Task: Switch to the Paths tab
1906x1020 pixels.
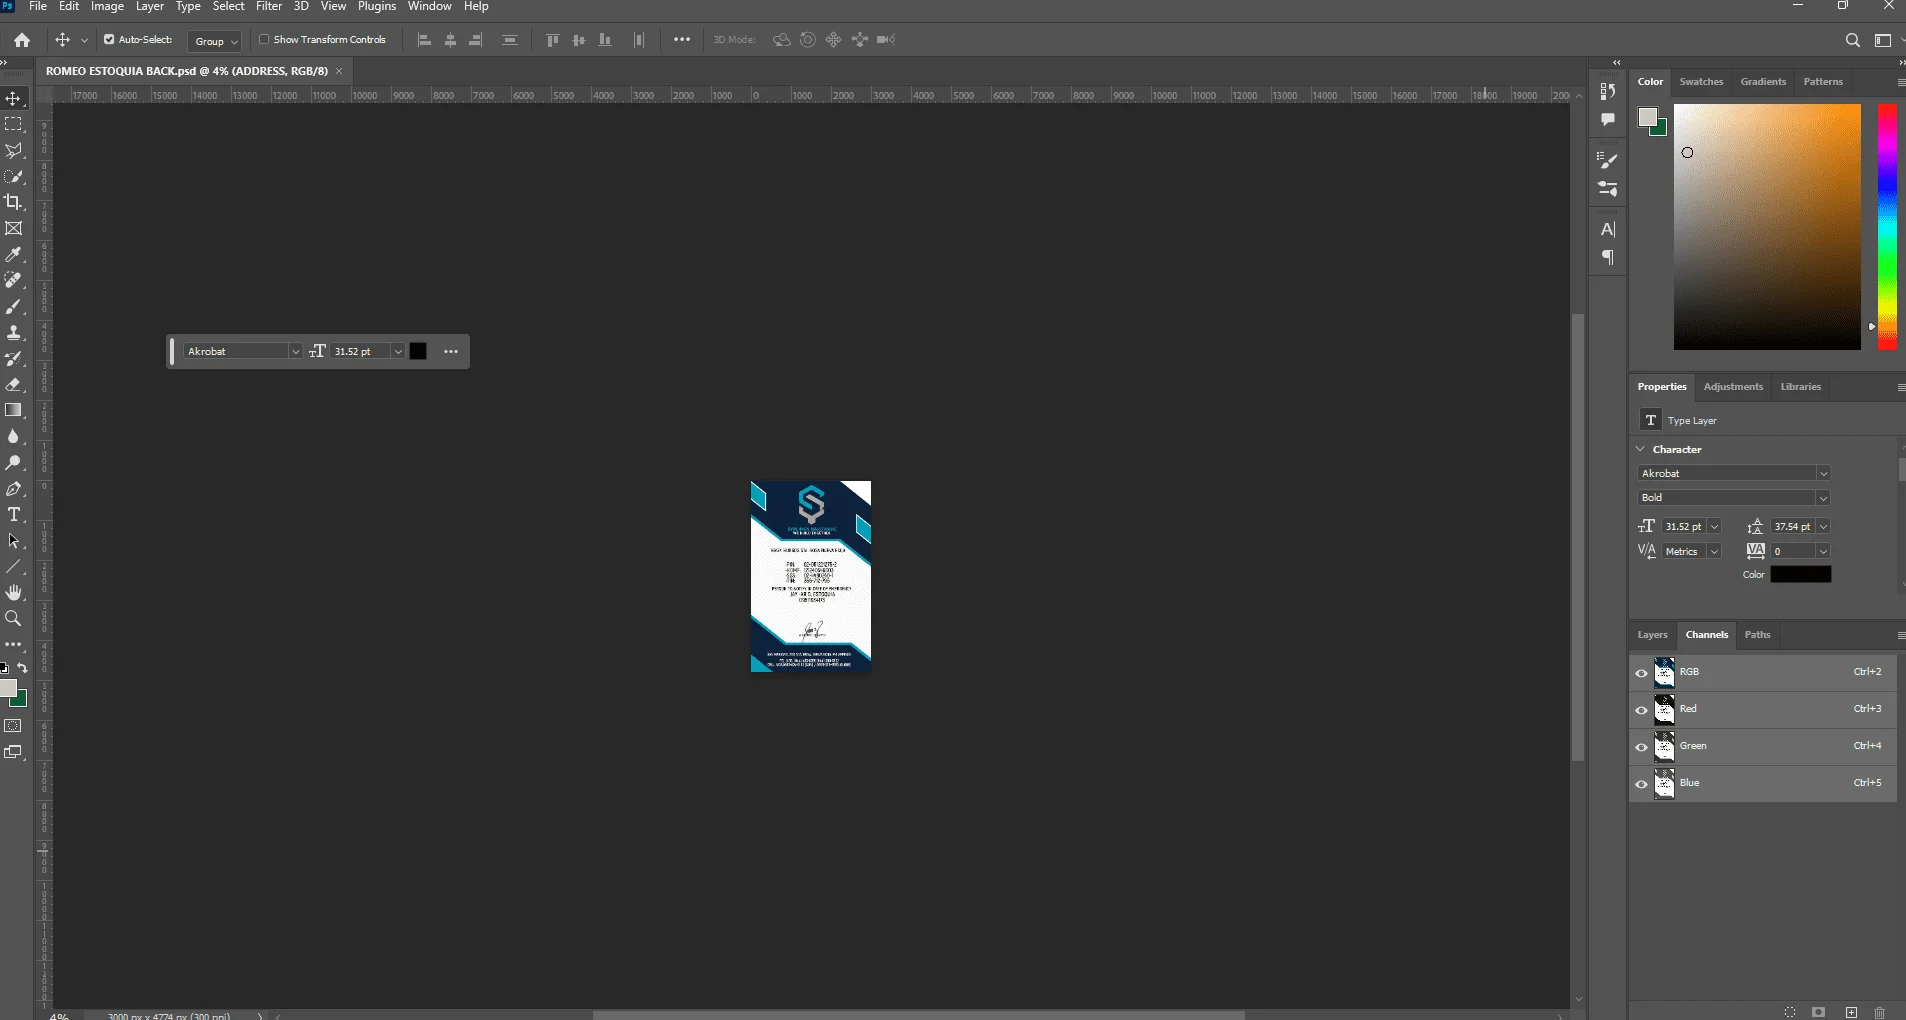Action: pyautogui.click(x=1757, y=635)
